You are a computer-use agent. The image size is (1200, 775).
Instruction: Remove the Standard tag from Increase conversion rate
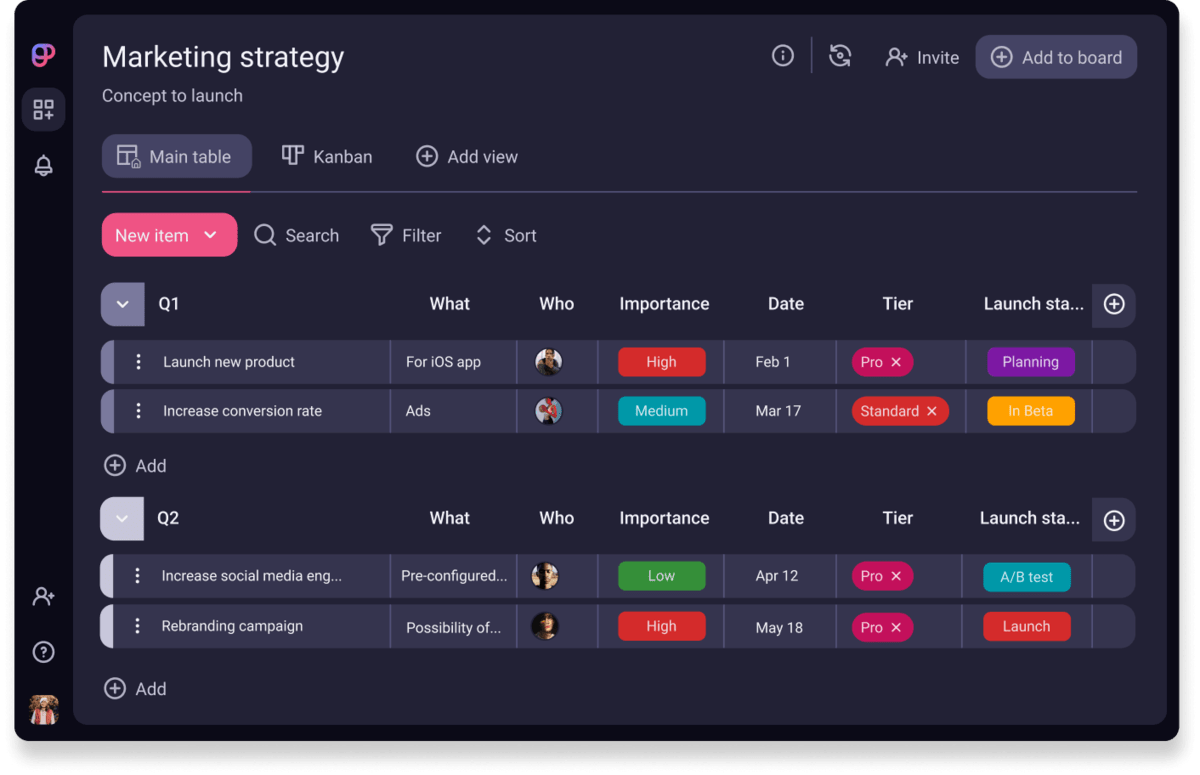coord(931,411)
